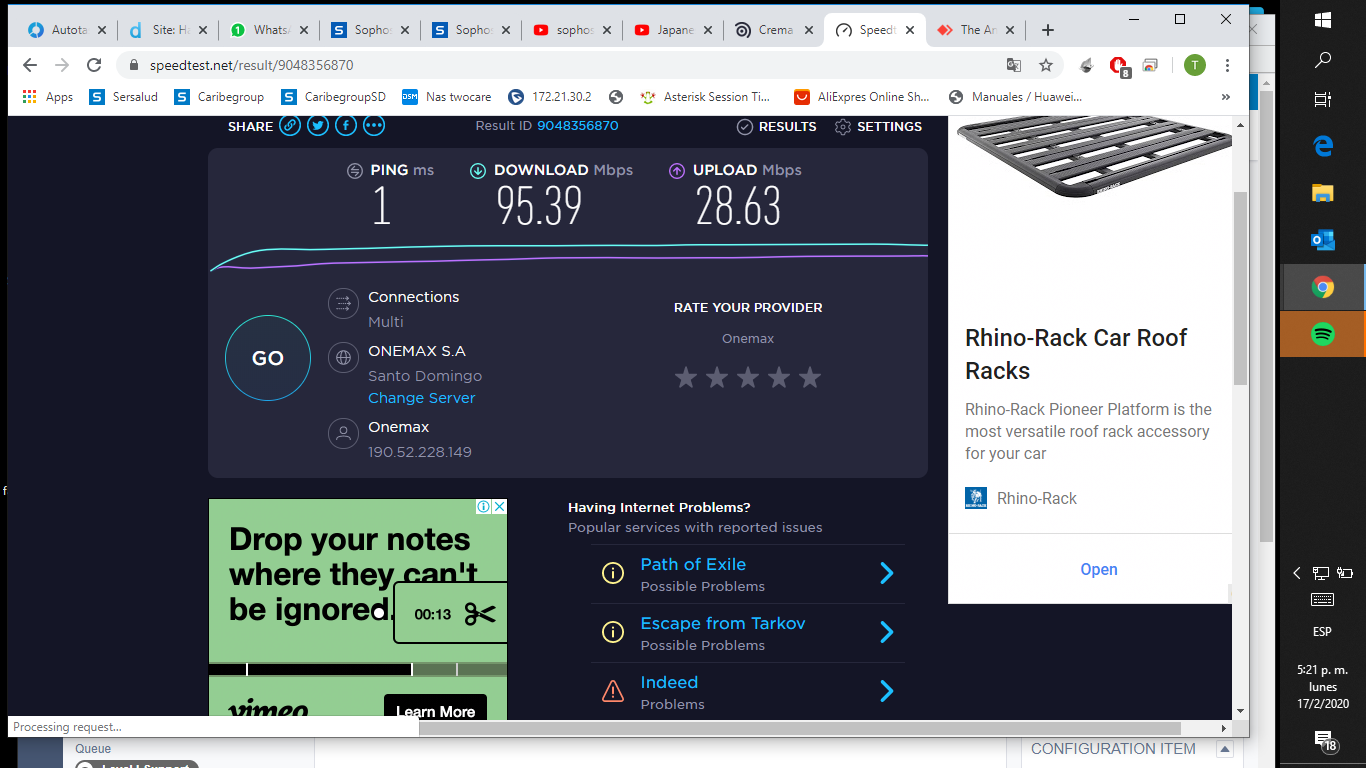Open a new Chrome tab
The height and width of the screenshot is (768, 1366).
click(1047, 30)
